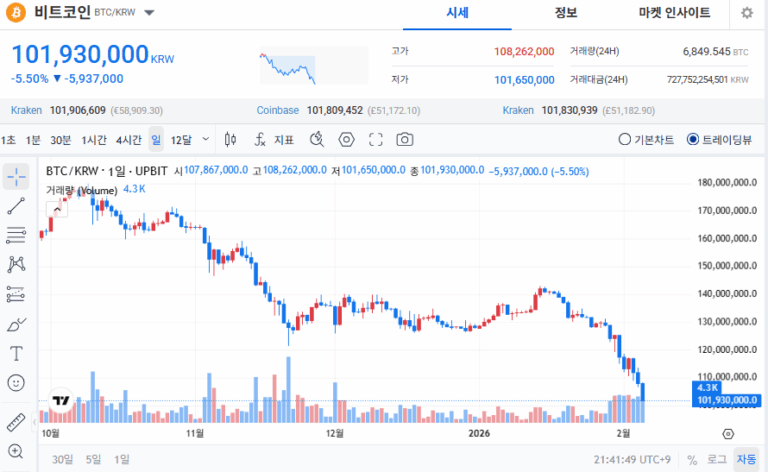Select the brush drawing tool
This screenshot has width=768, height=472.
(x=16, y=324)
